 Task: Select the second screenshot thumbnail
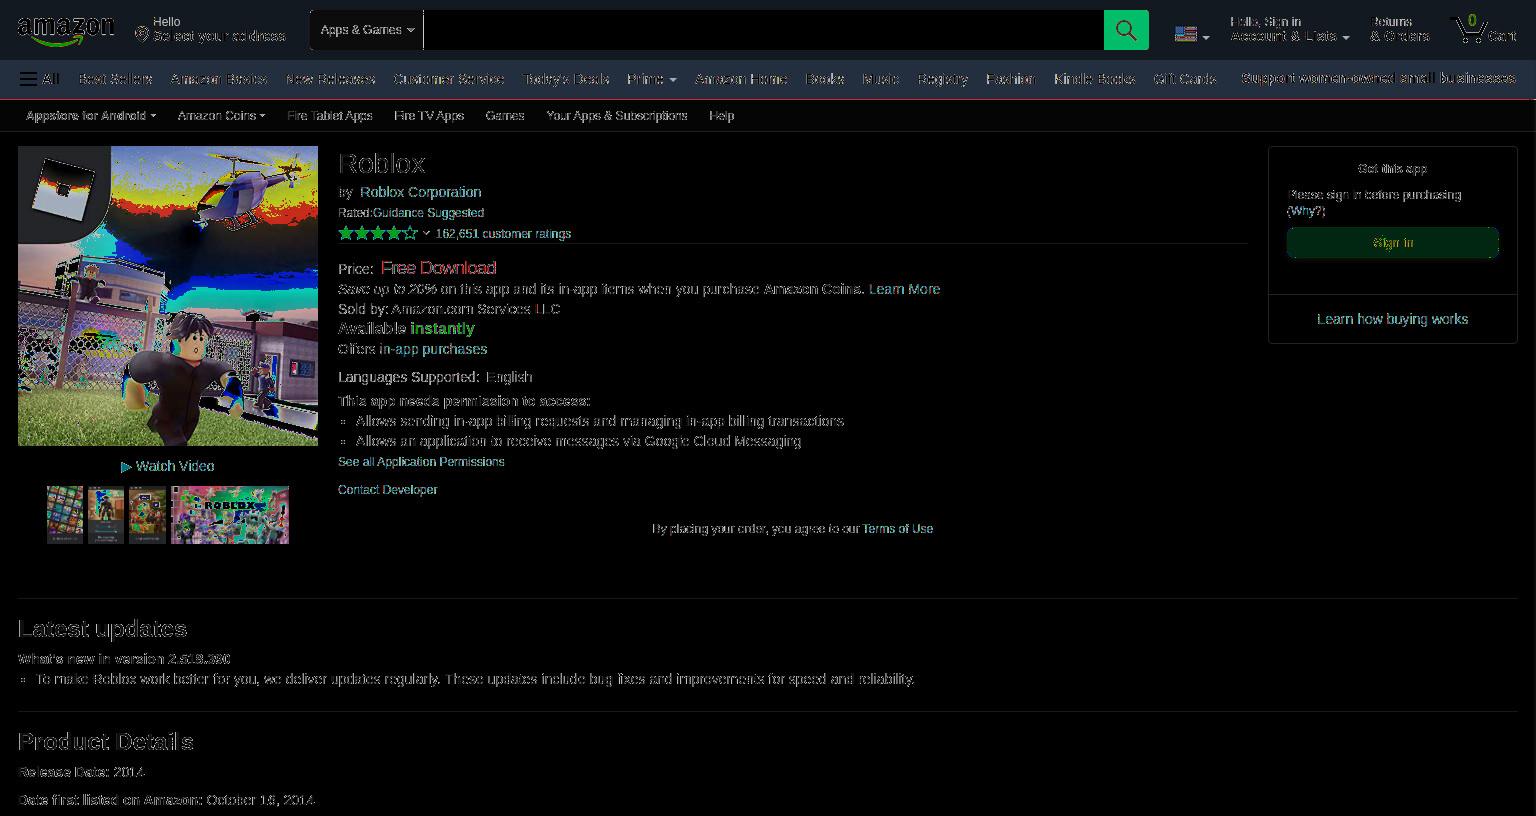106,515
